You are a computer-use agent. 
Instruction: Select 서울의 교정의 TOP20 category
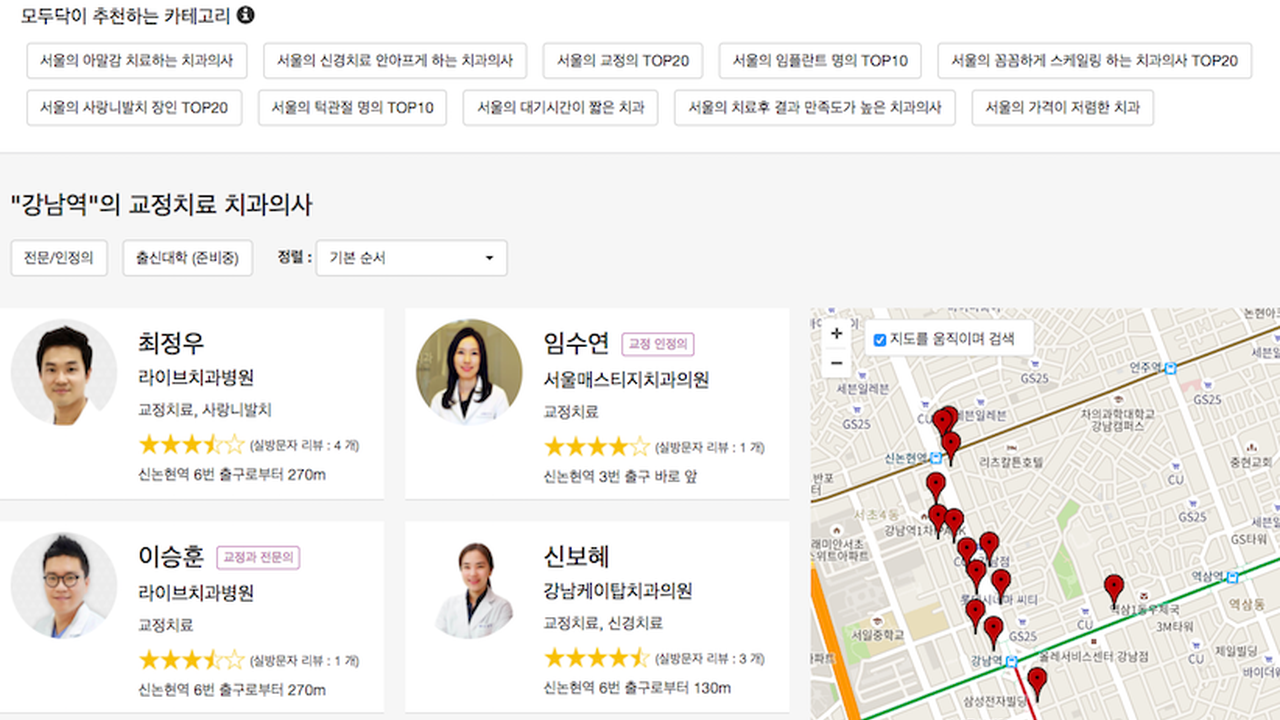point(623,61)
